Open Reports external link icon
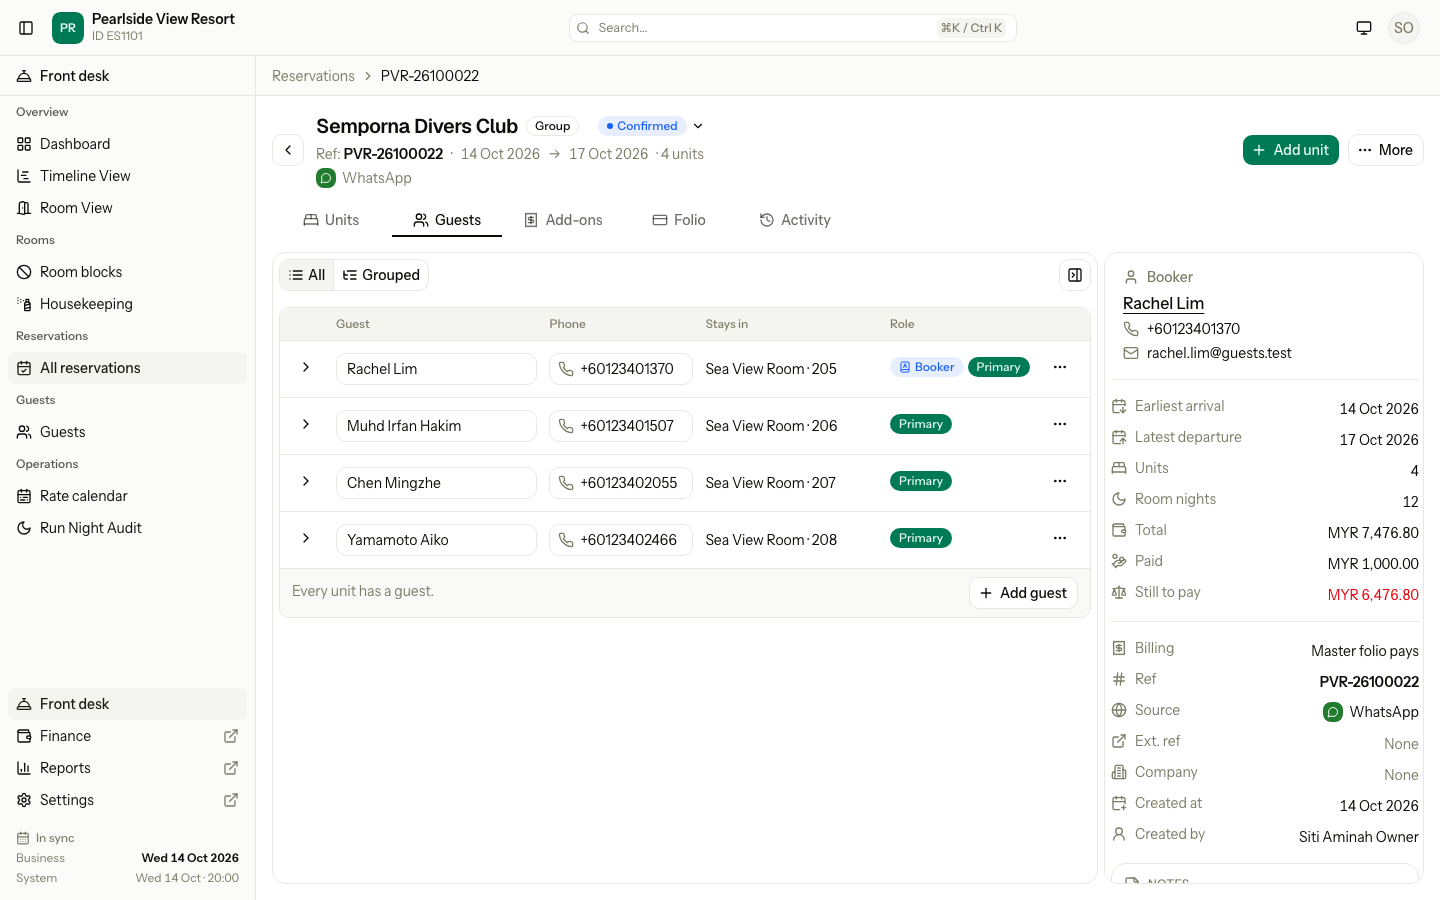The image size is (1440, 900). (x=231, y=768)
